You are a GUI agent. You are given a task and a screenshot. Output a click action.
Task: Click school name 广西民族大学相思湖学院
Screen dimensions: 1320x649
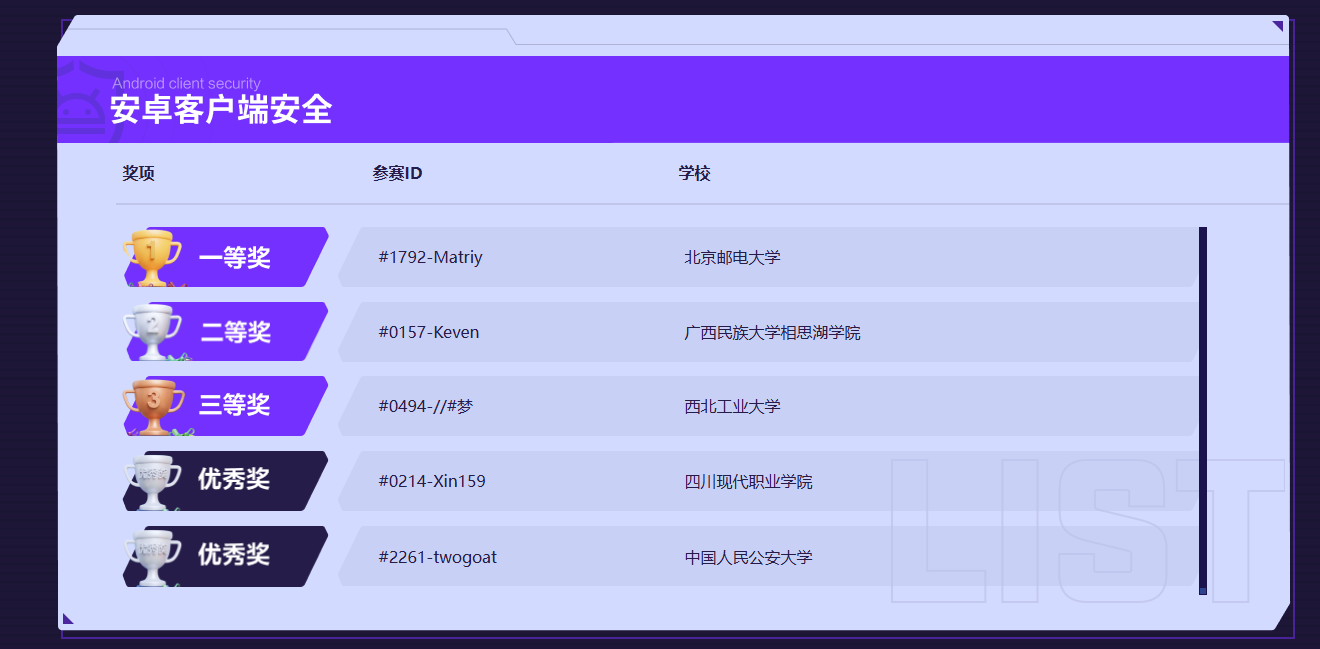(x=772, y=332)
